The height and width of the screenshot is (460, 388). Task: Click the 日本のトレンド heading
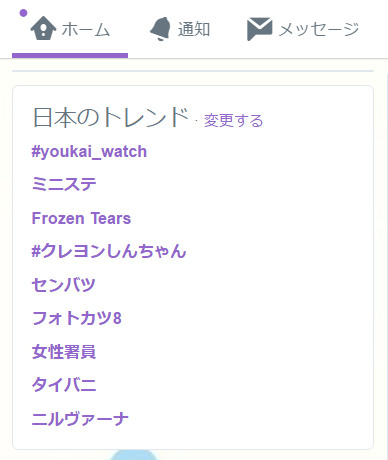111,117
